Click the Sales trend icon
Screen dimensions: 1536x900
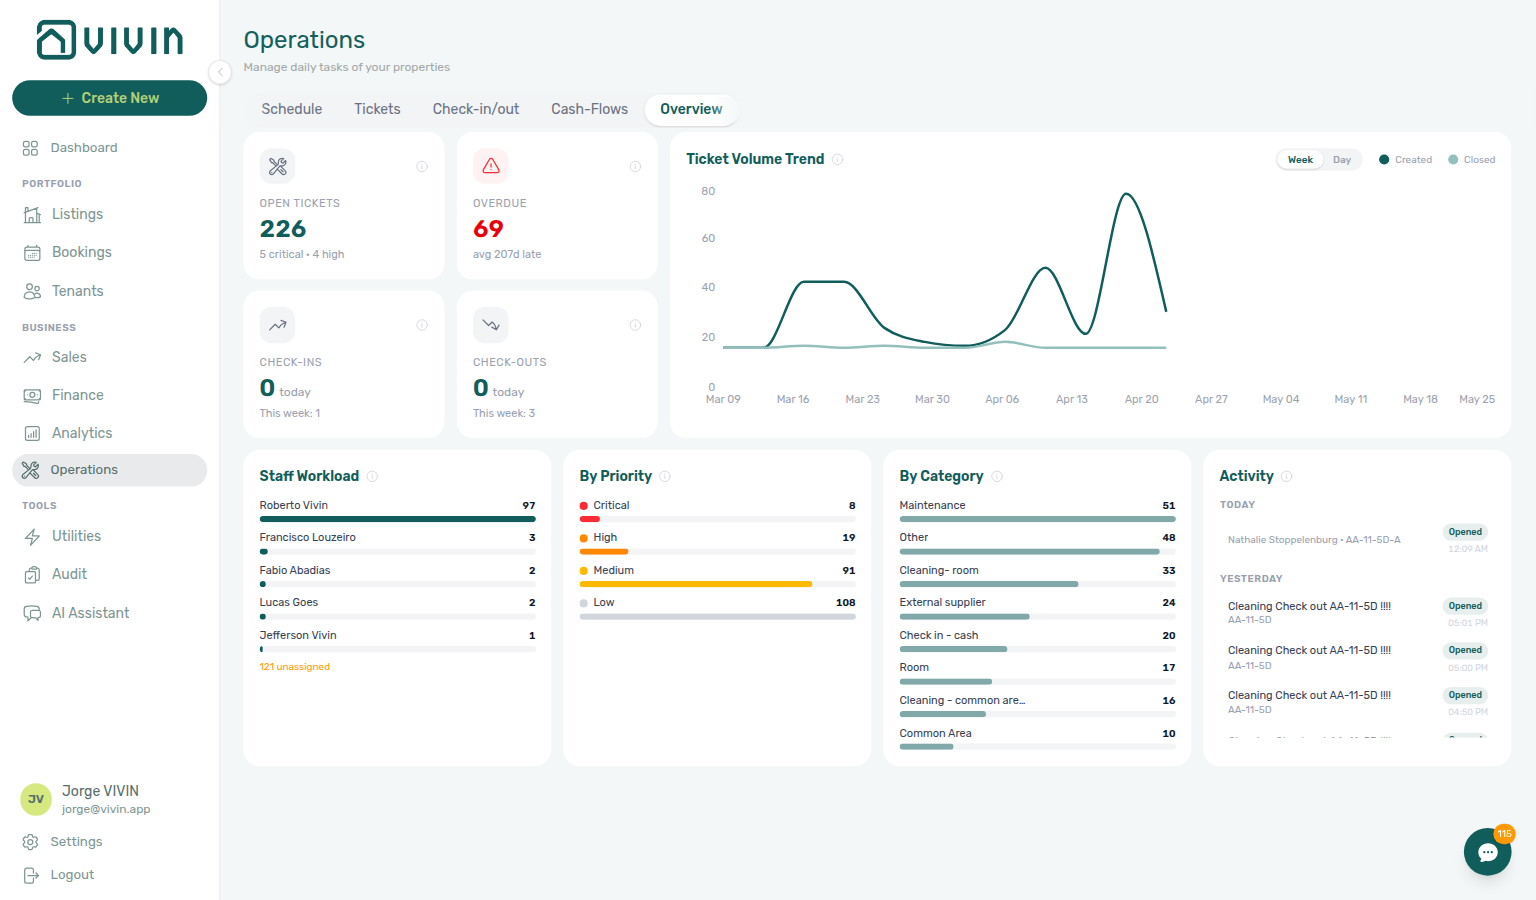[x=32, y=357]
